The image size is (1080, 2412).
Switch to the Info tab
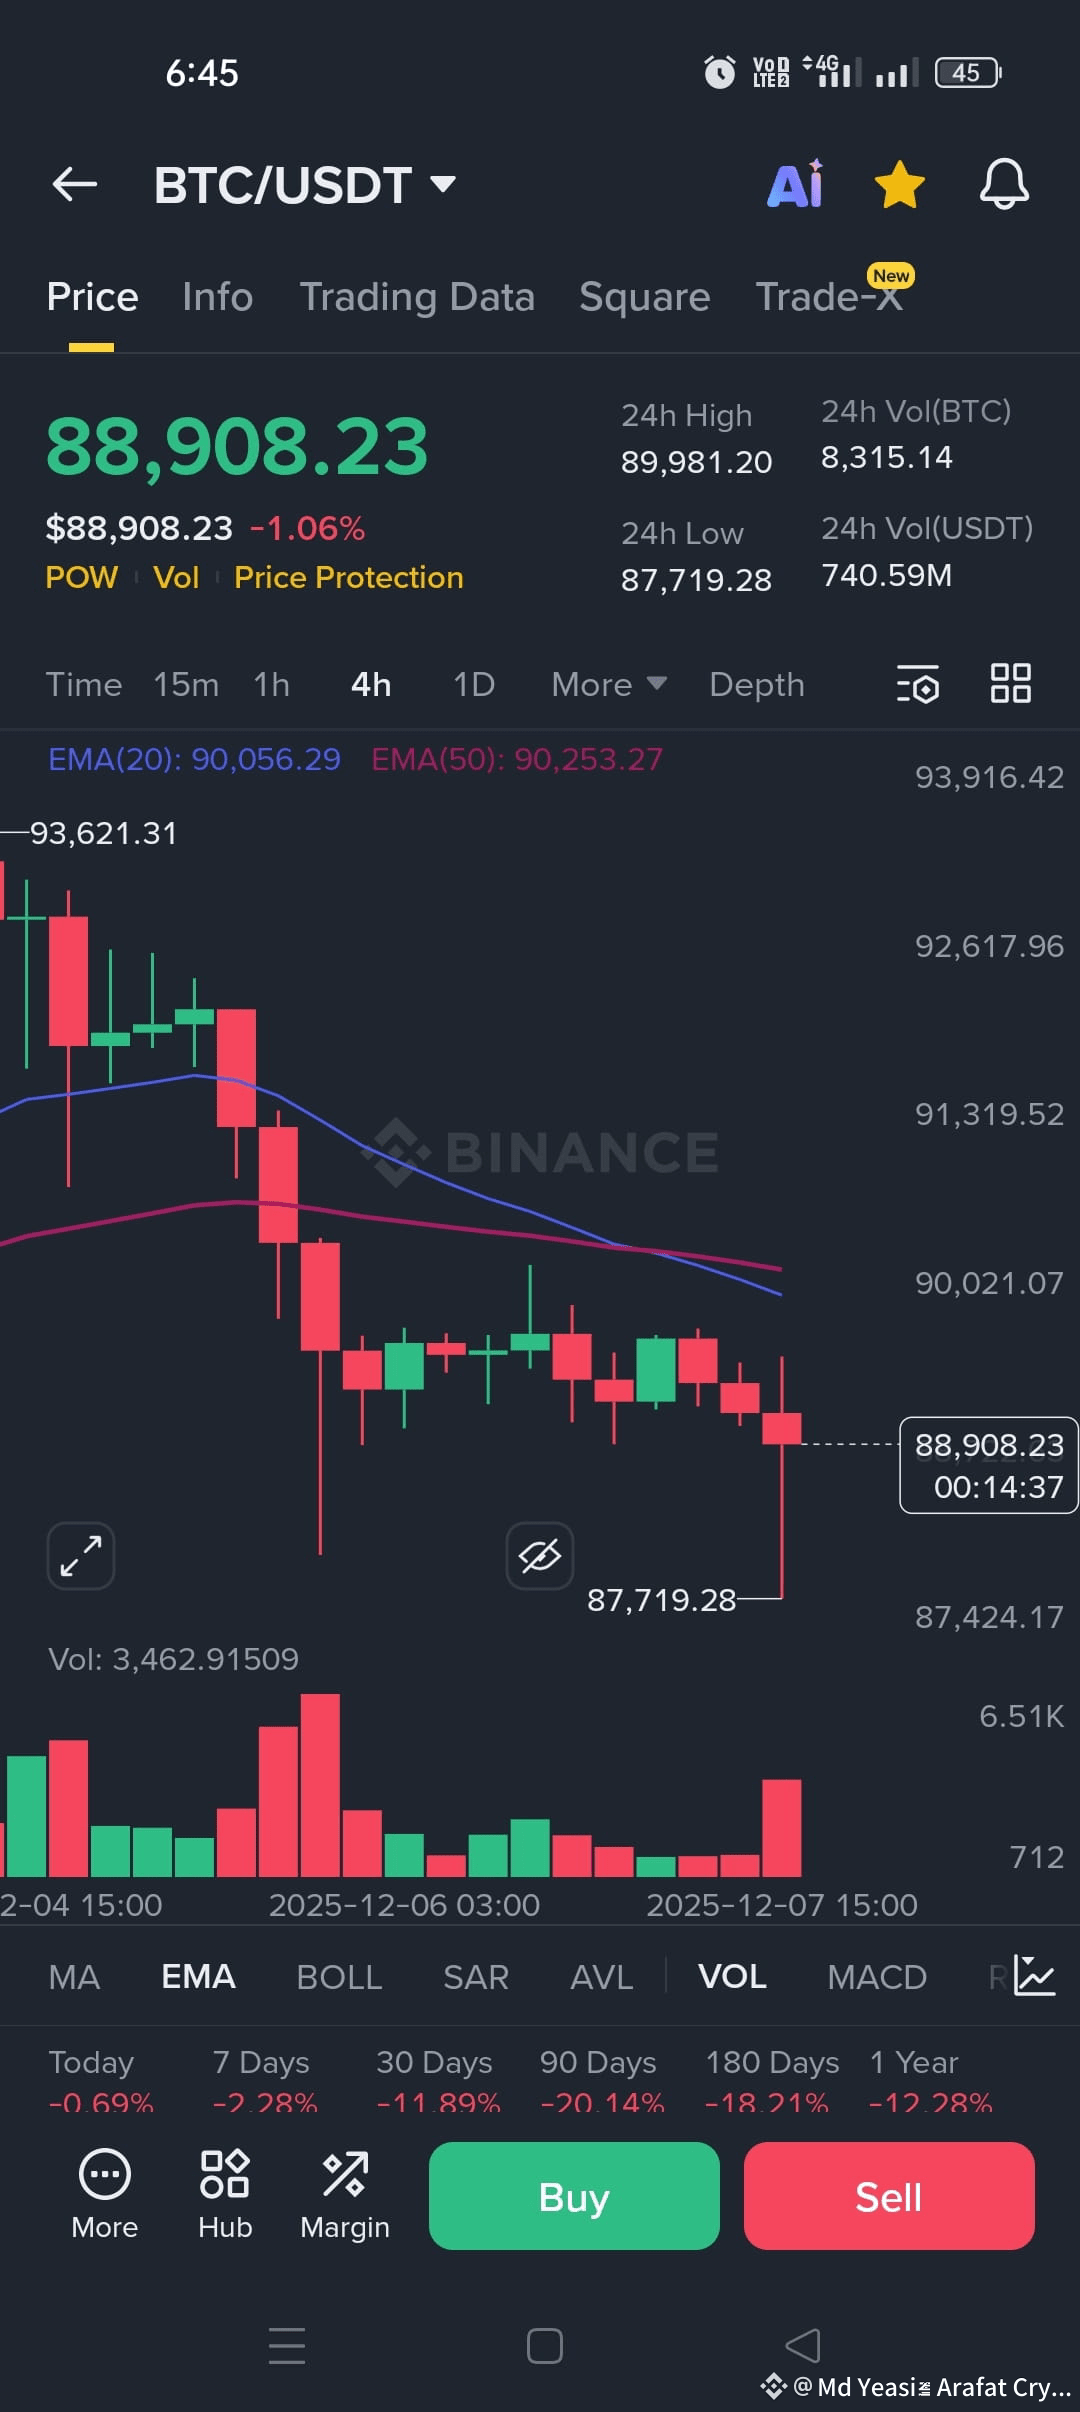pyautogui.click(x=217, y=297)
